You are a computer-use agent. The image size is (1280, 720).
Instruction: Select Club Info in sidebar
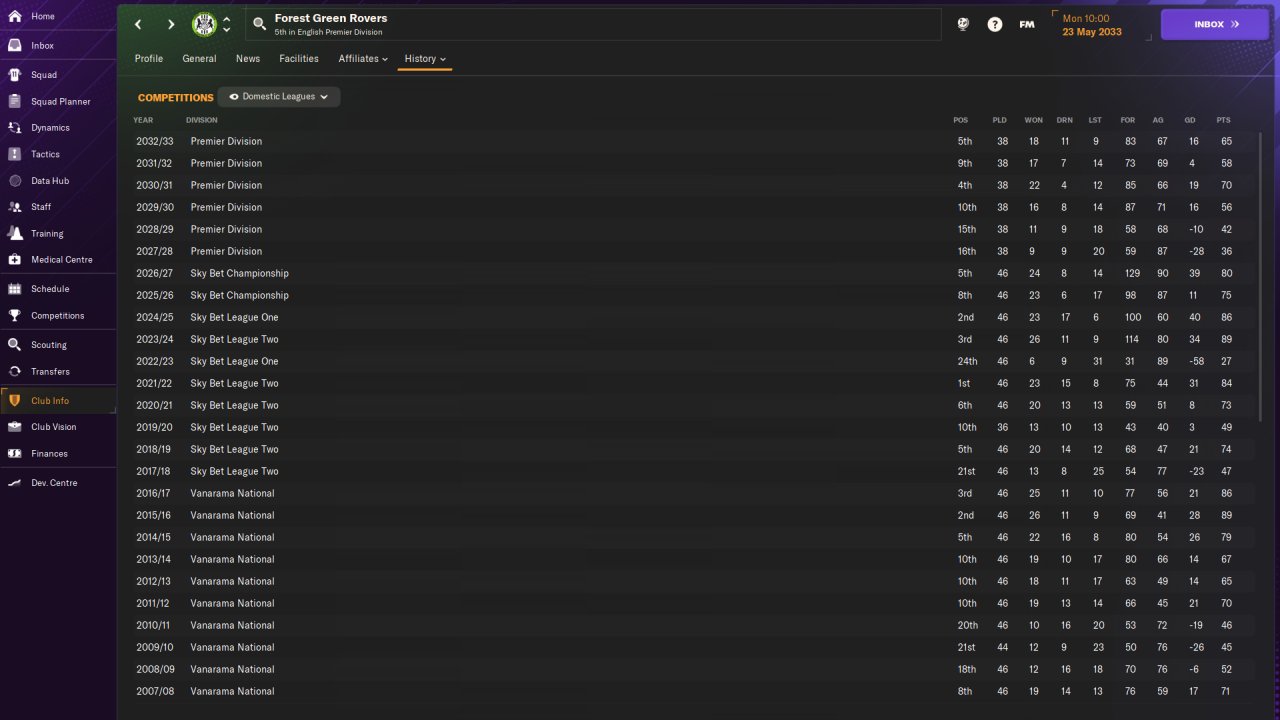click(x=58, y=401)
